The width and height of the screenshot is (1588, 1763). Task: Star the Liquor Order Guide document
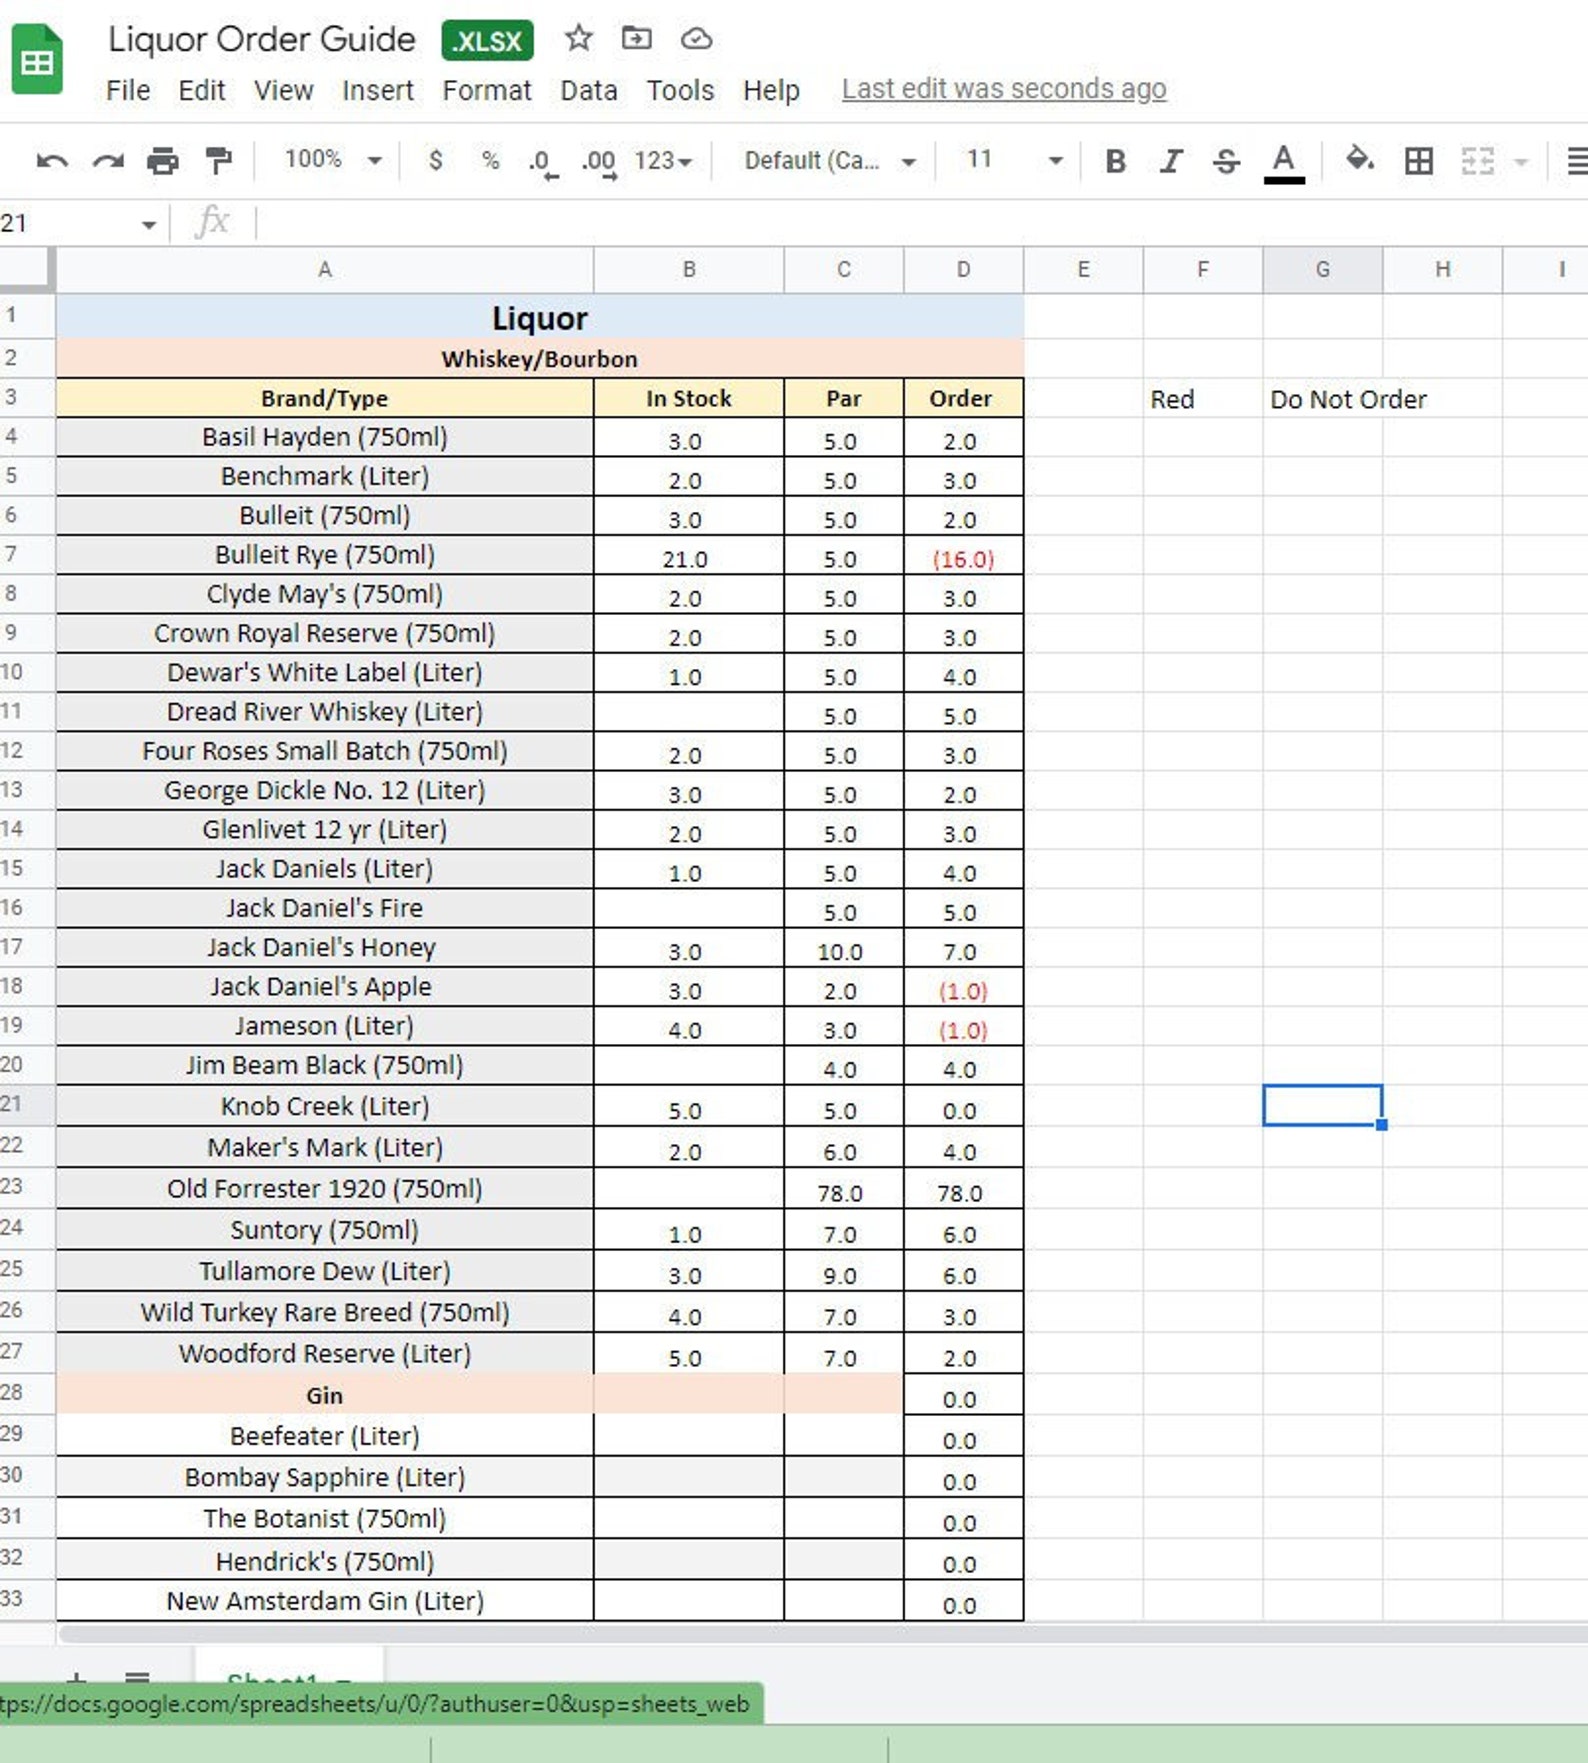click(578, 39)
